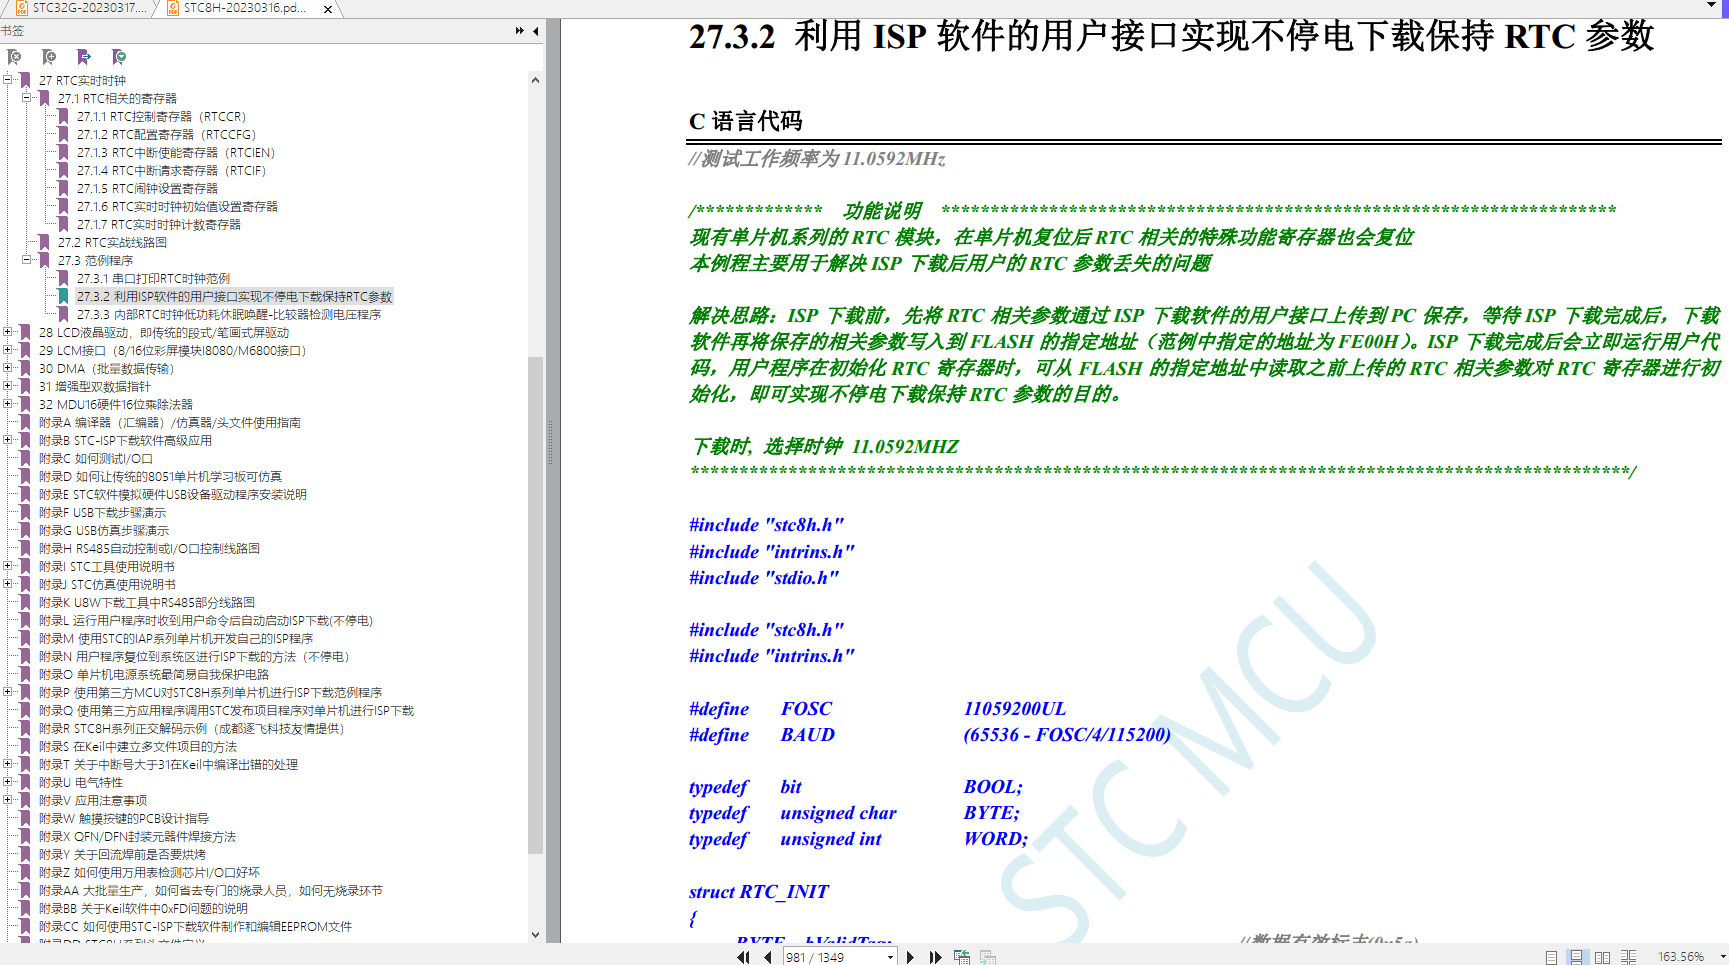Open bookmark 27.1.2 RTC配置寄存器 (RTCCFG)
The image size is (1729, 965).
(166, 134)
